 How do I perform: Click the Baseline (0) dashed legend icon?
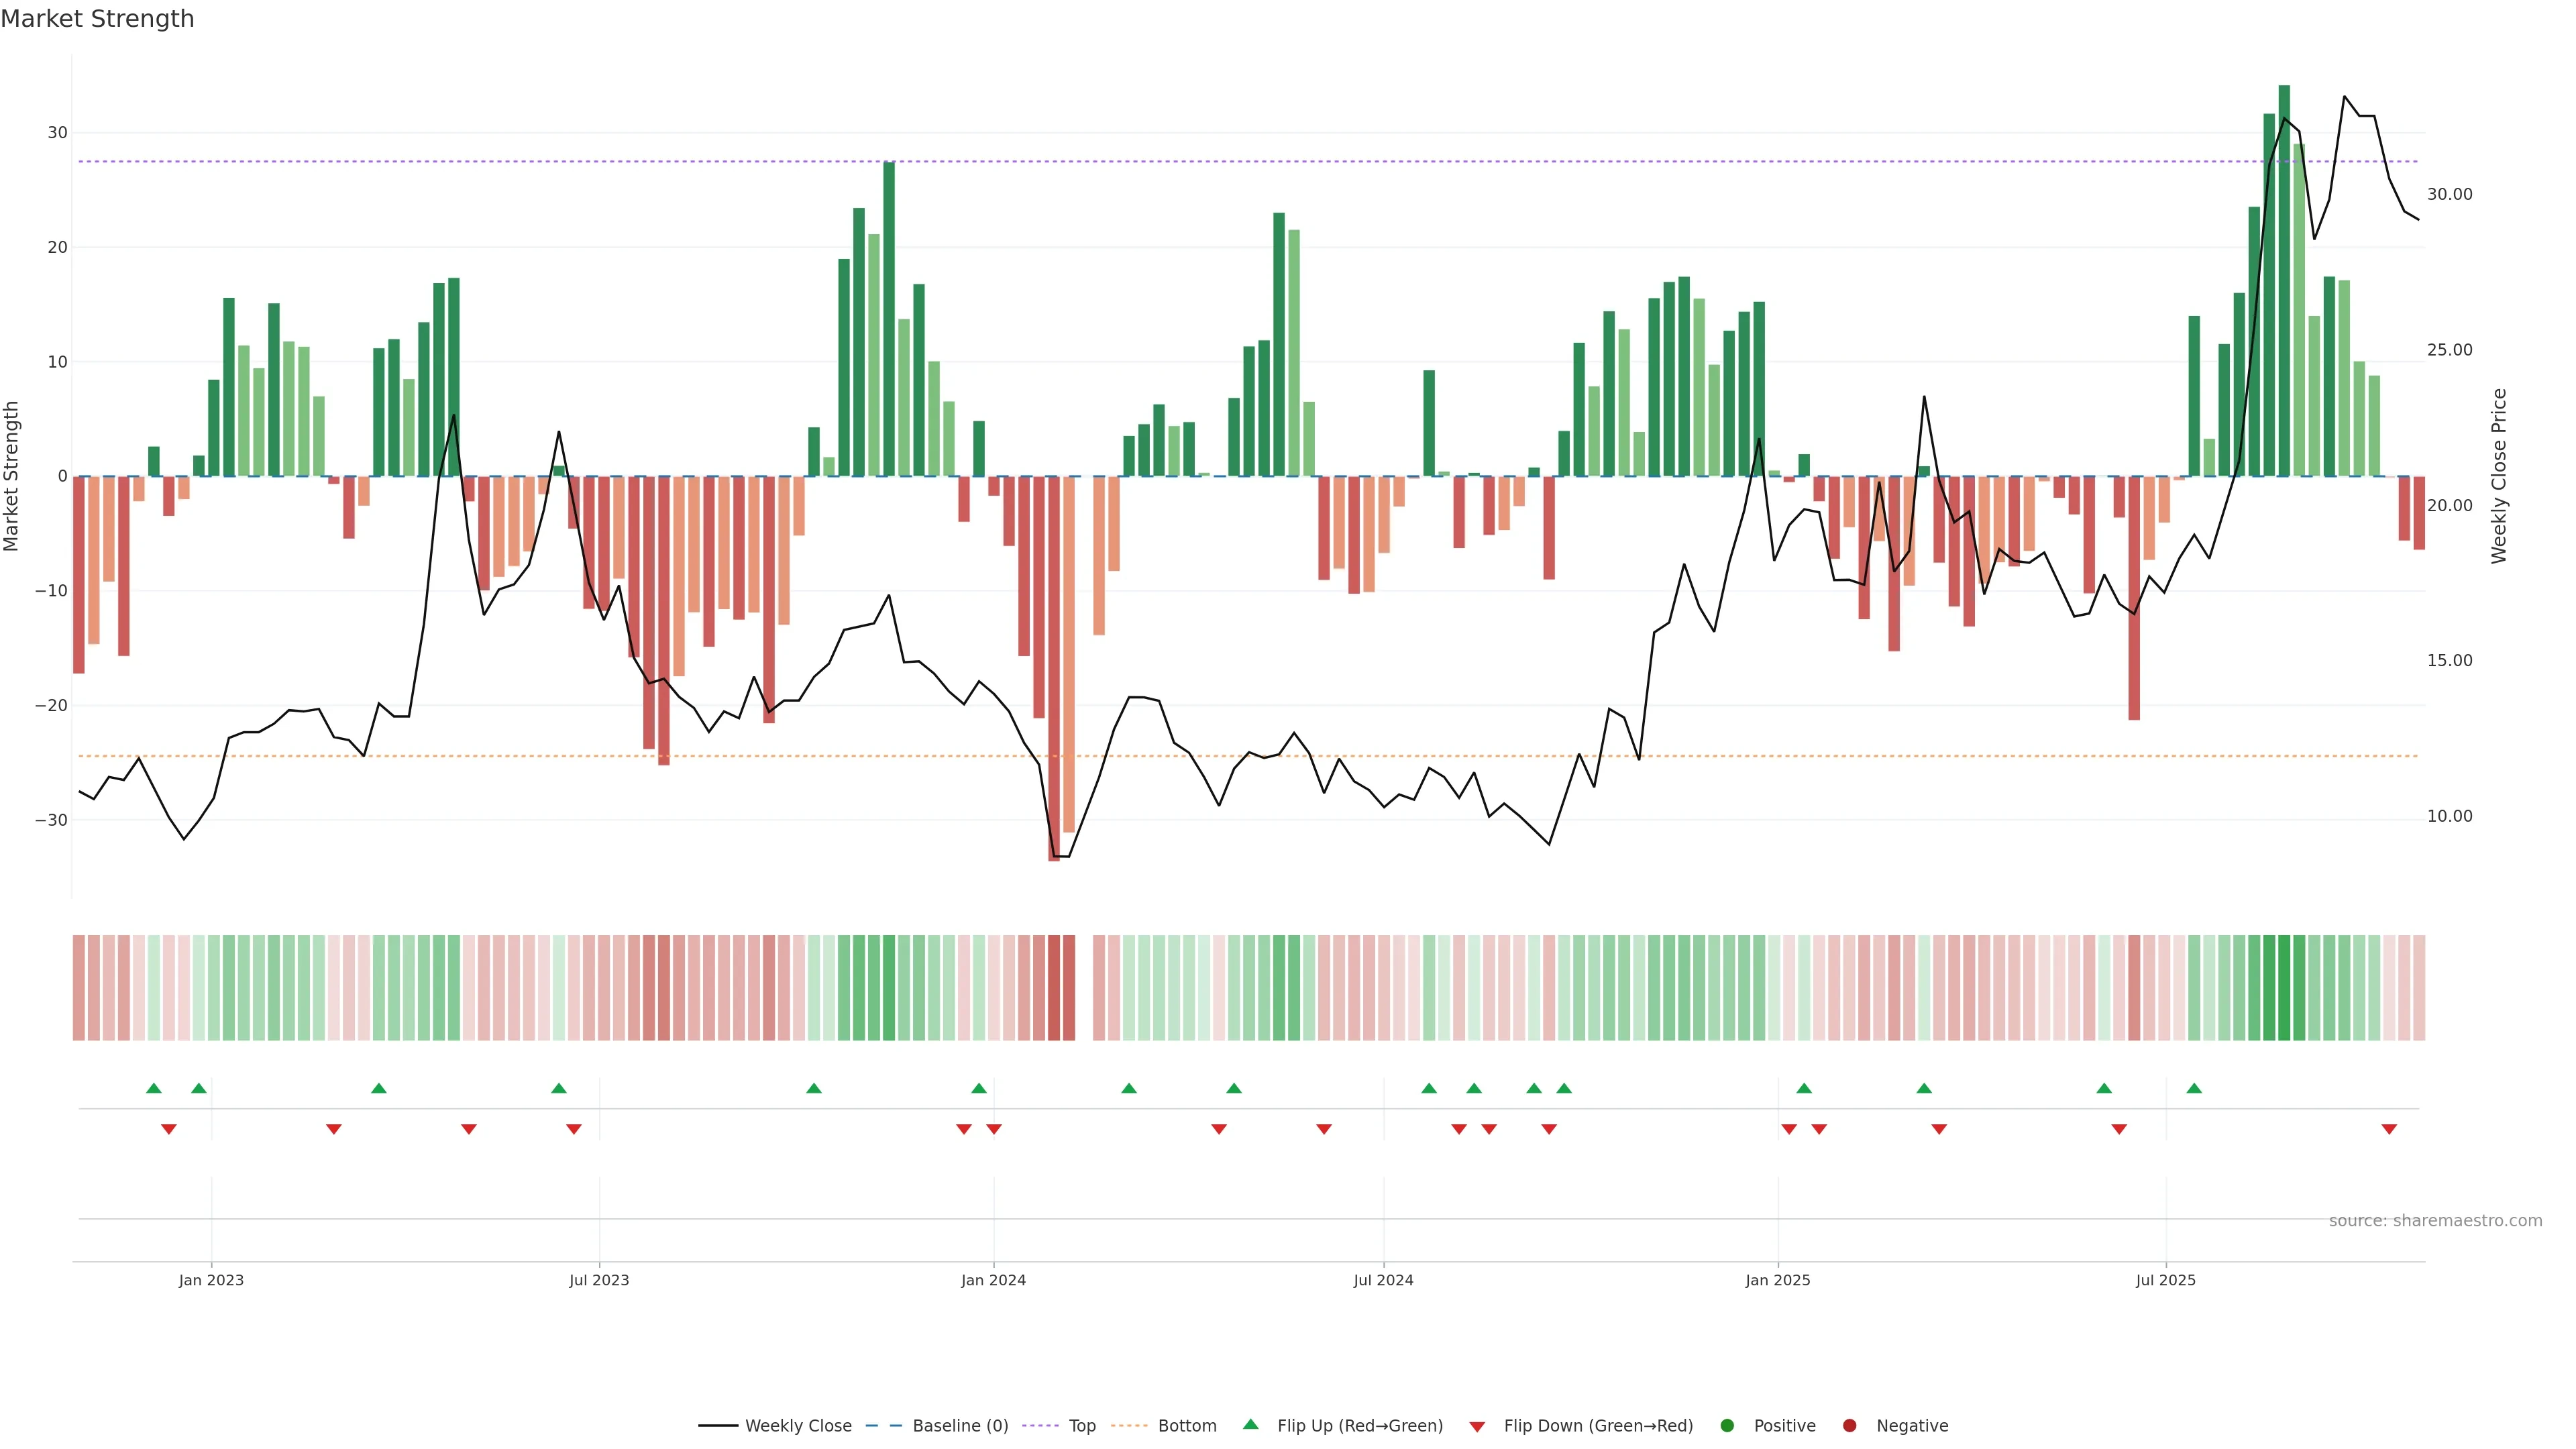[883, 1426]
